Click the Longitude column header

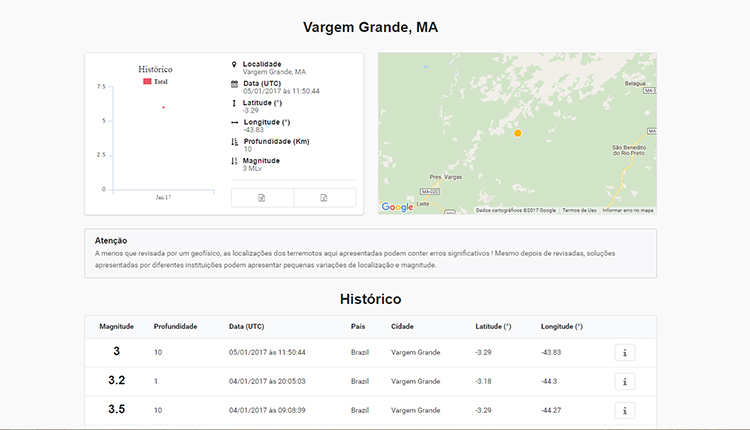click(x=561, y=326)
